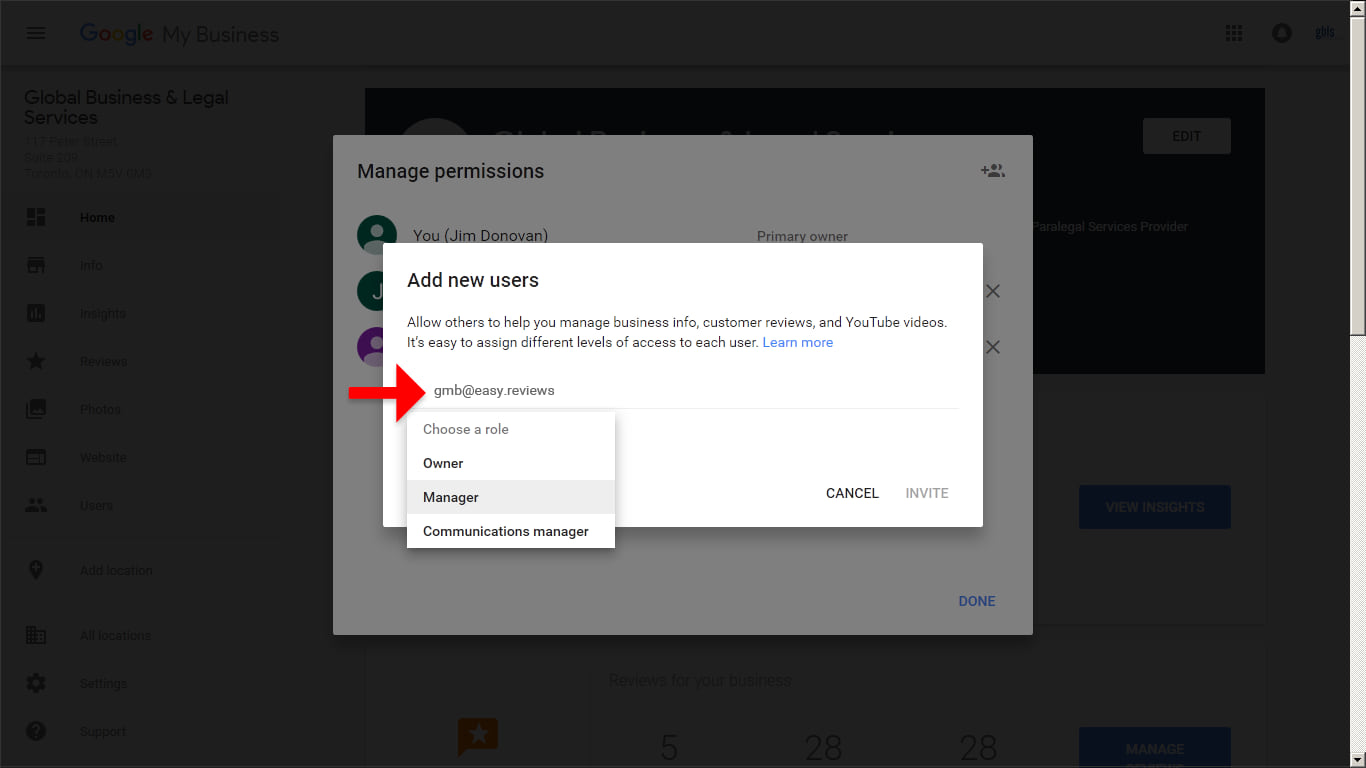Click the MANAGE REVIEWS button

(x=1155, y=748)
